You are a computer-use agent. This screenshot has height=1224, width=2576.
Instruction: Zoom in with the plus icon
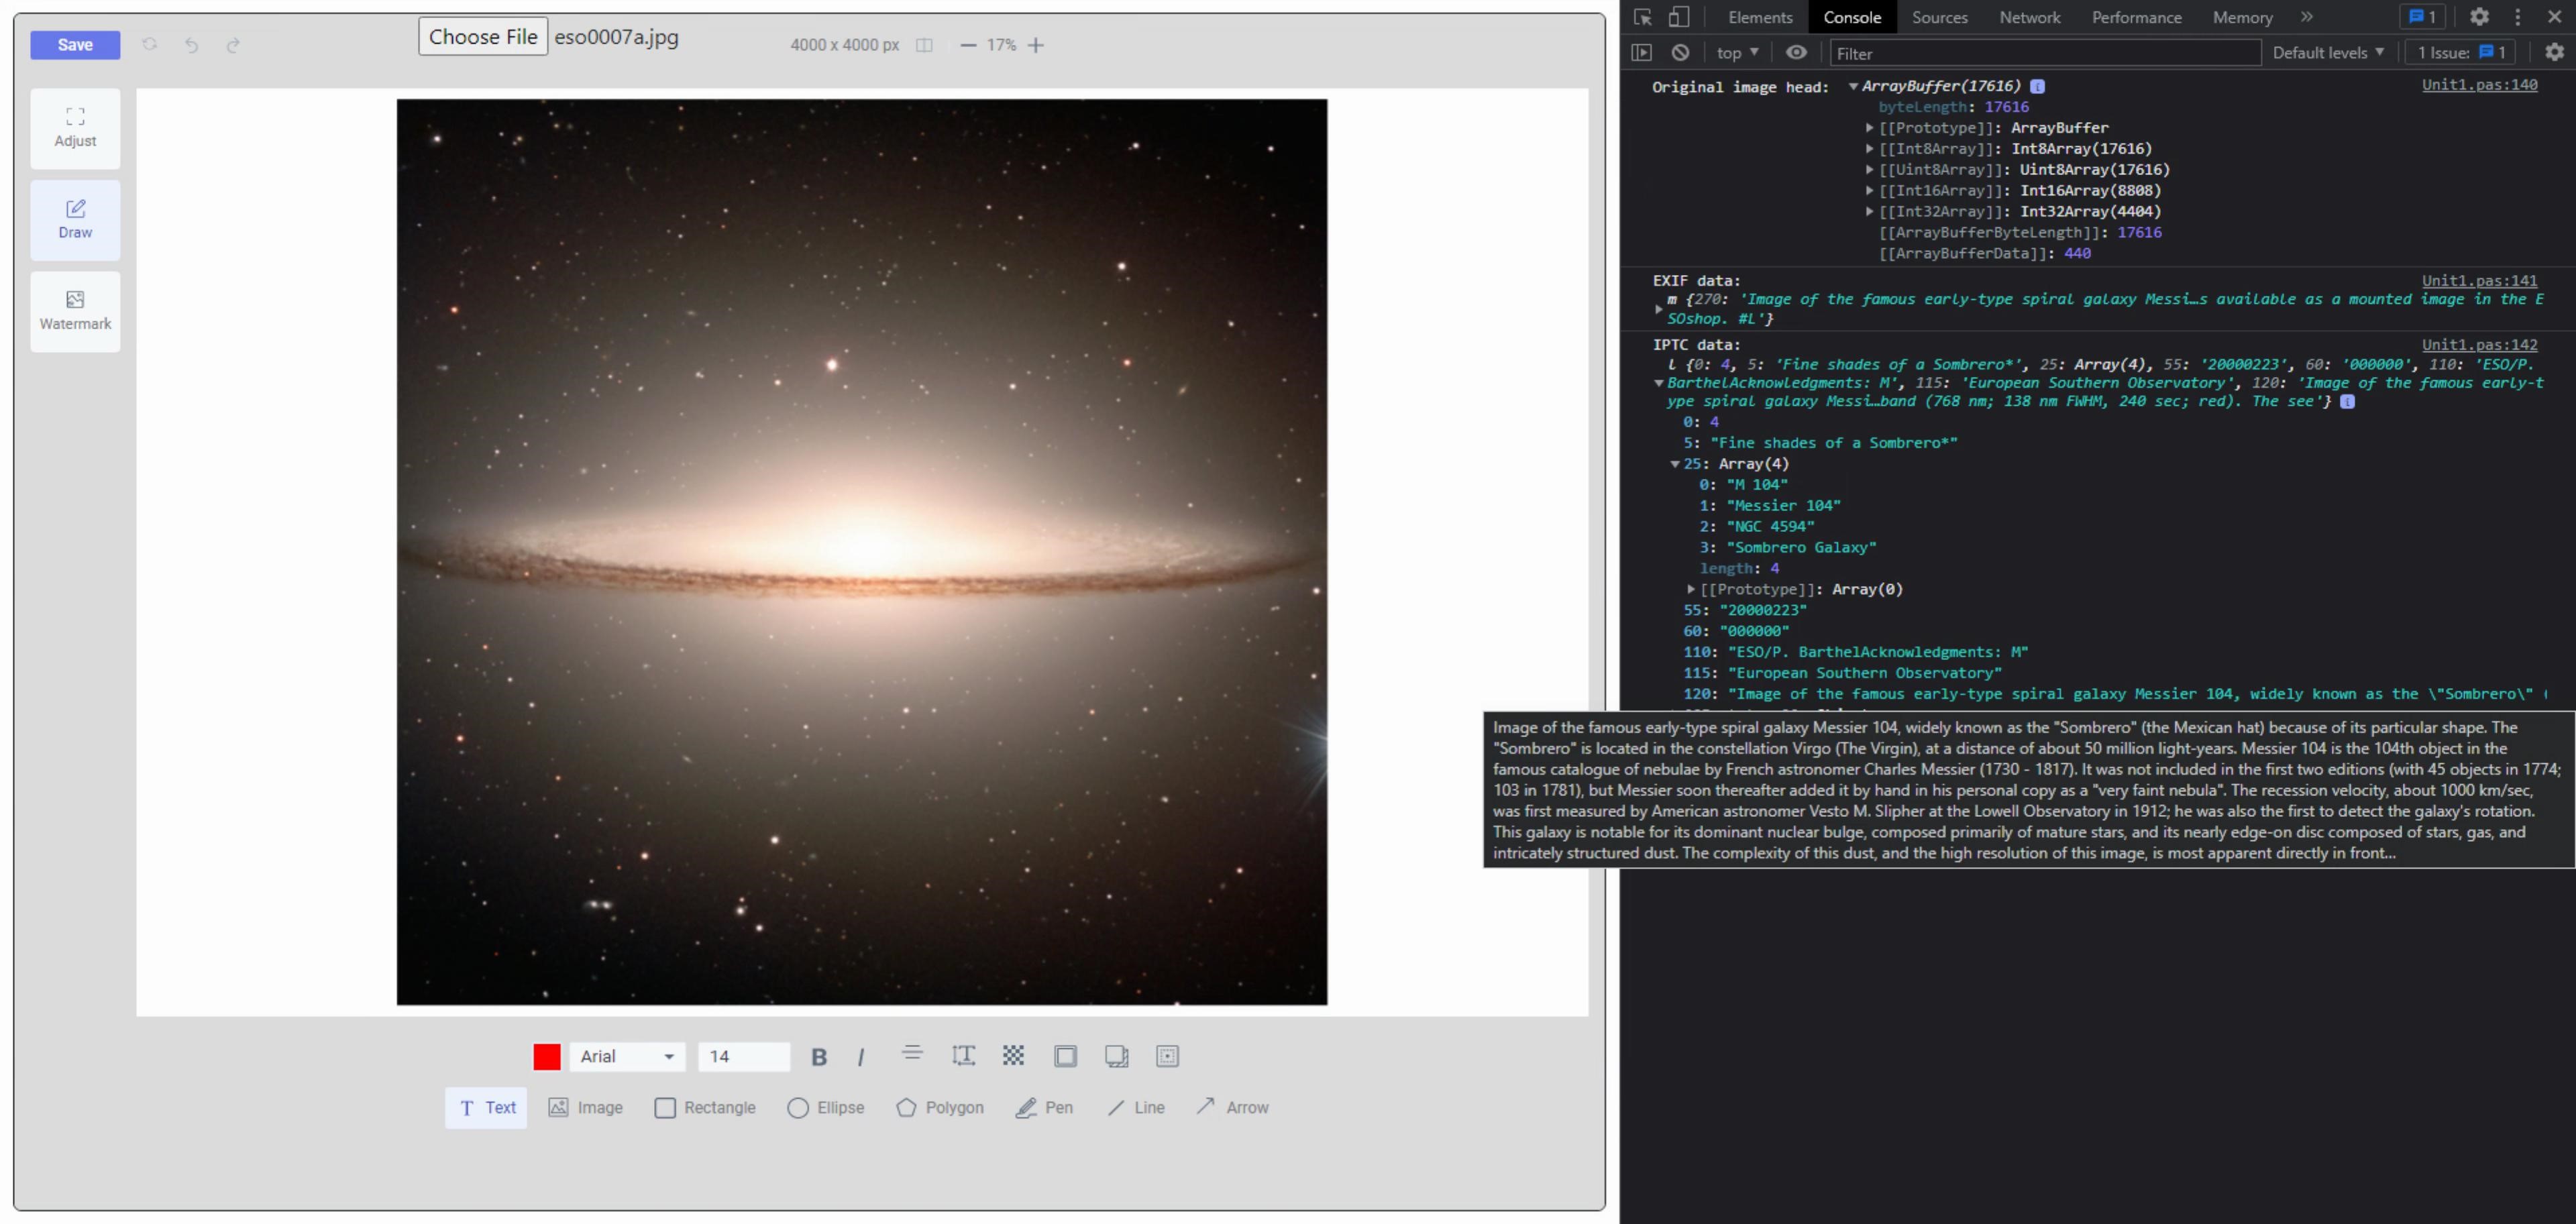pyautogui.click(x=1036, y=45)
